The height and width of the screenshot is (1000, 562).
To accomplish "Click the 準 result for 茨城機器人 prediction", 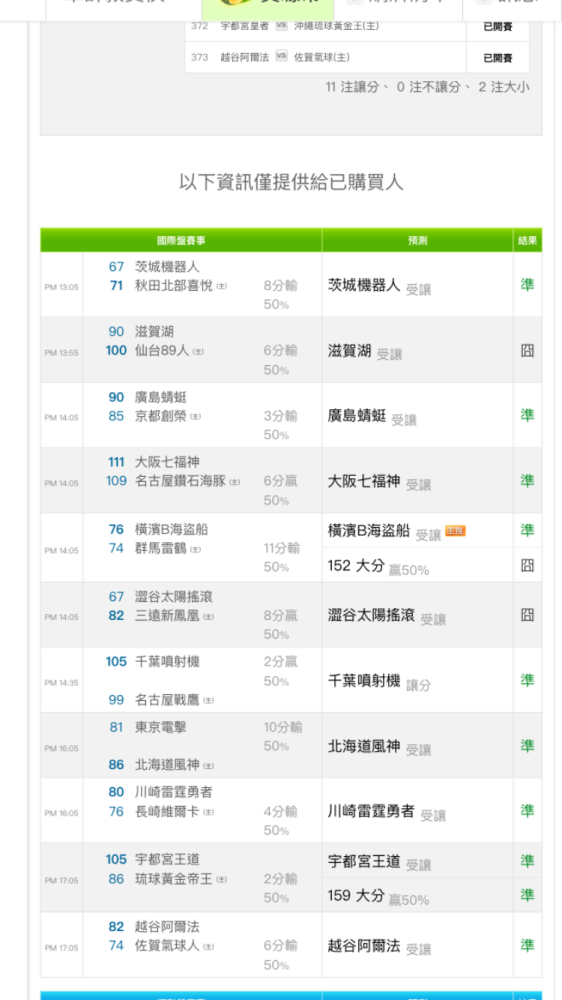I will [527, 284].
